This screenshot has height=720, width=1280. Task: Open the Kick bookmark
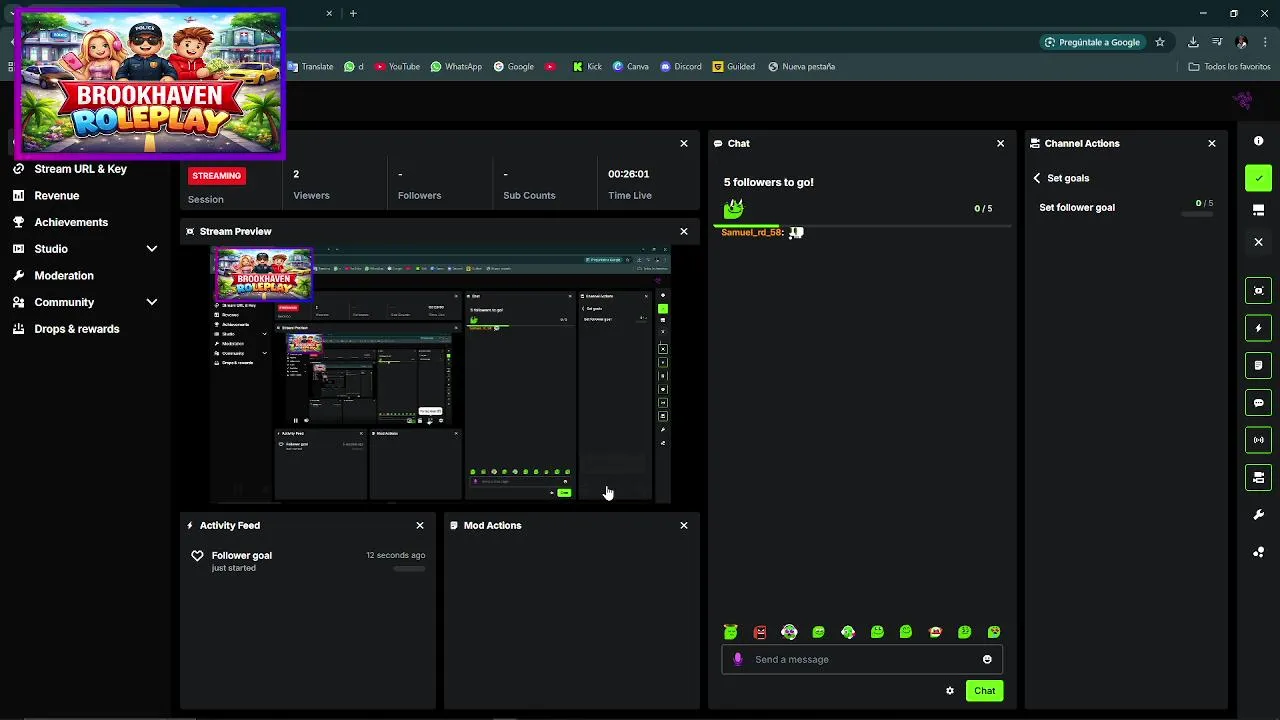click(x=587, y=67)
